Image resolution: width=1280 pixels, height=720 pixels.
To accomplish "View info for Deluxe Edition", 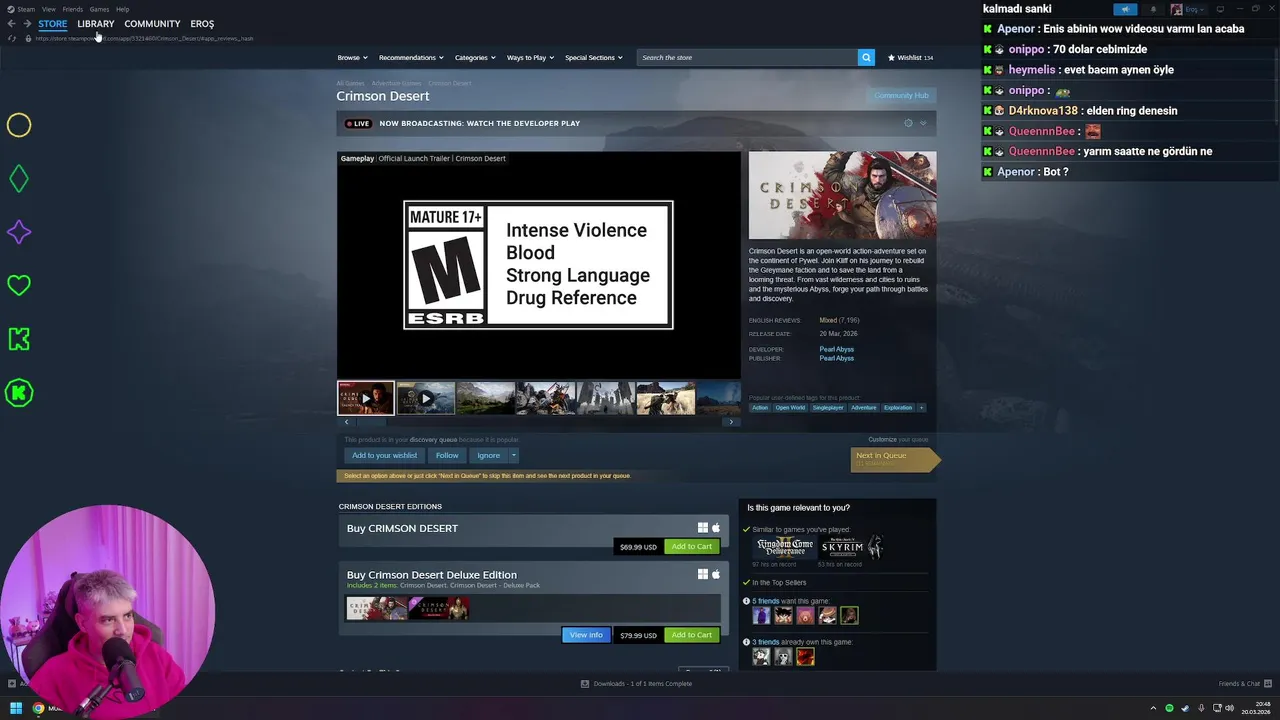I will (x=586, y=635).
